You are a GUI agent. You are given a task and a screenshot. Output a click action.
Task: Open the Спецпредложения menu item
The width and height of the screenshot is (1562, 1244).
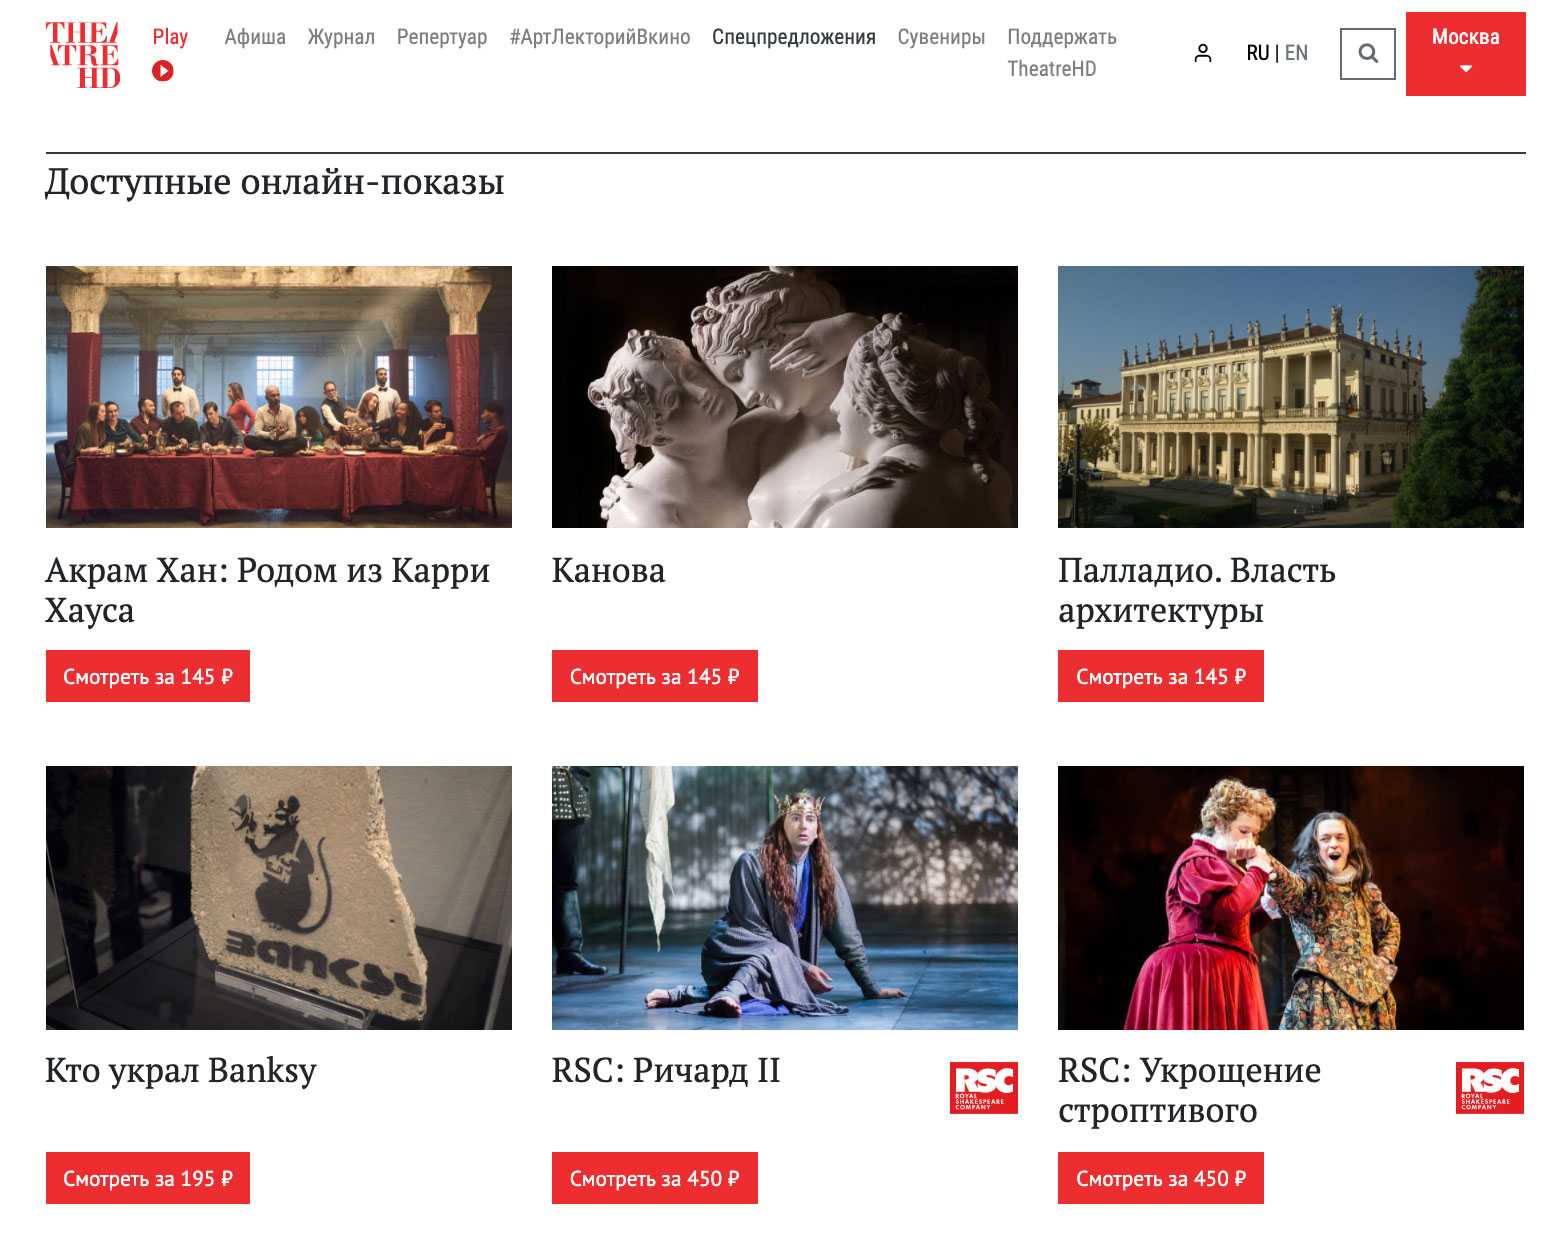[794, 37]
